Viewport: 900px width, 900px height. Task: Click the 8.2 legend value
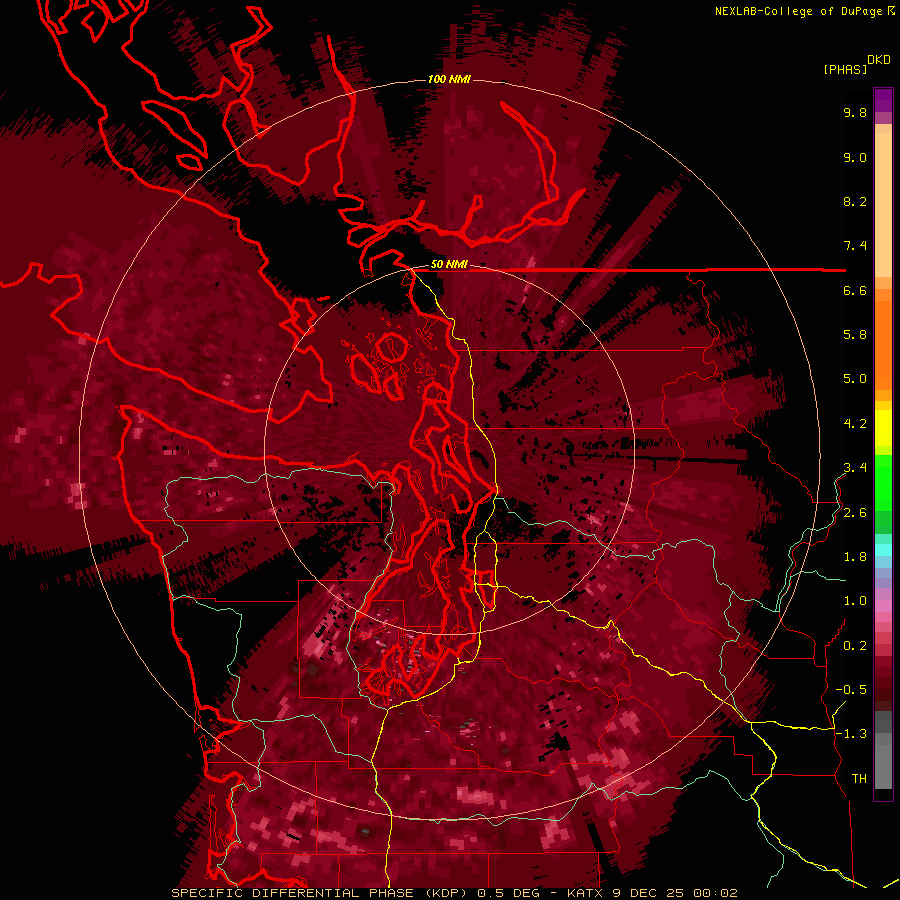tap(855, 201)
